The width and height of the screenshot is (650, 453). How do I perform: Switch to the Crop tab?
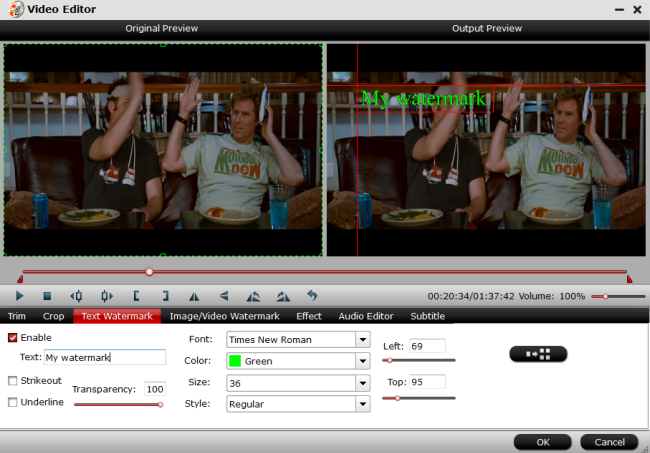tap(53, 316)
